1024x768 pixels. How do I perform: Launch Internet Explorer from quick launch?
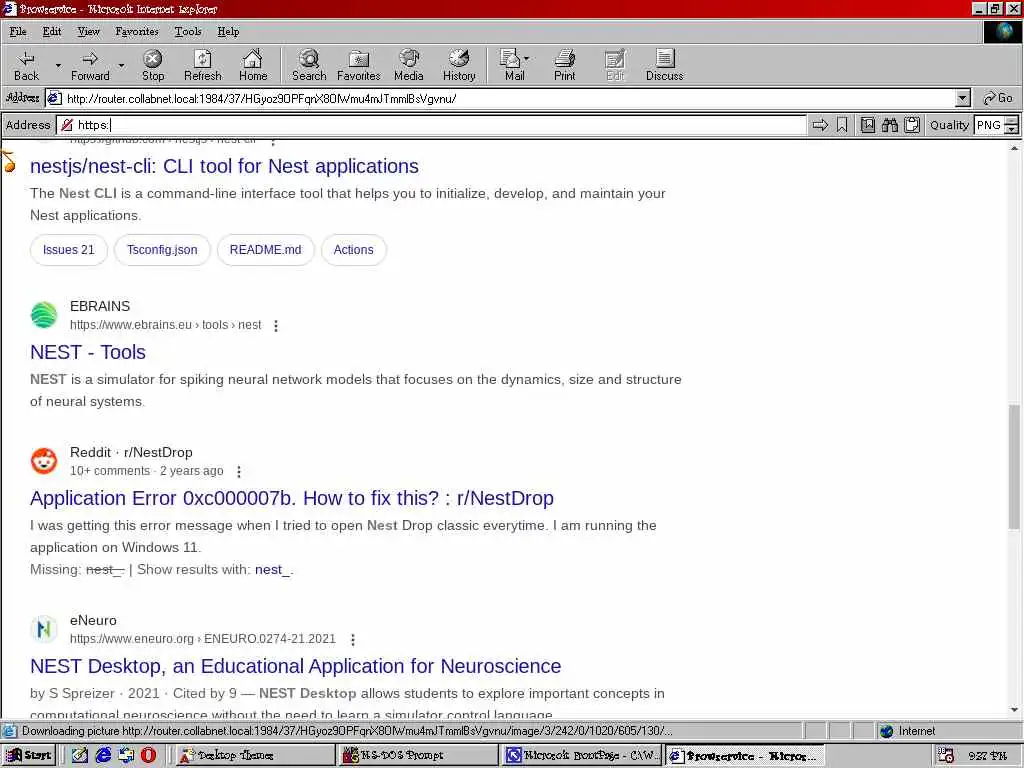[x=103, y=755]
